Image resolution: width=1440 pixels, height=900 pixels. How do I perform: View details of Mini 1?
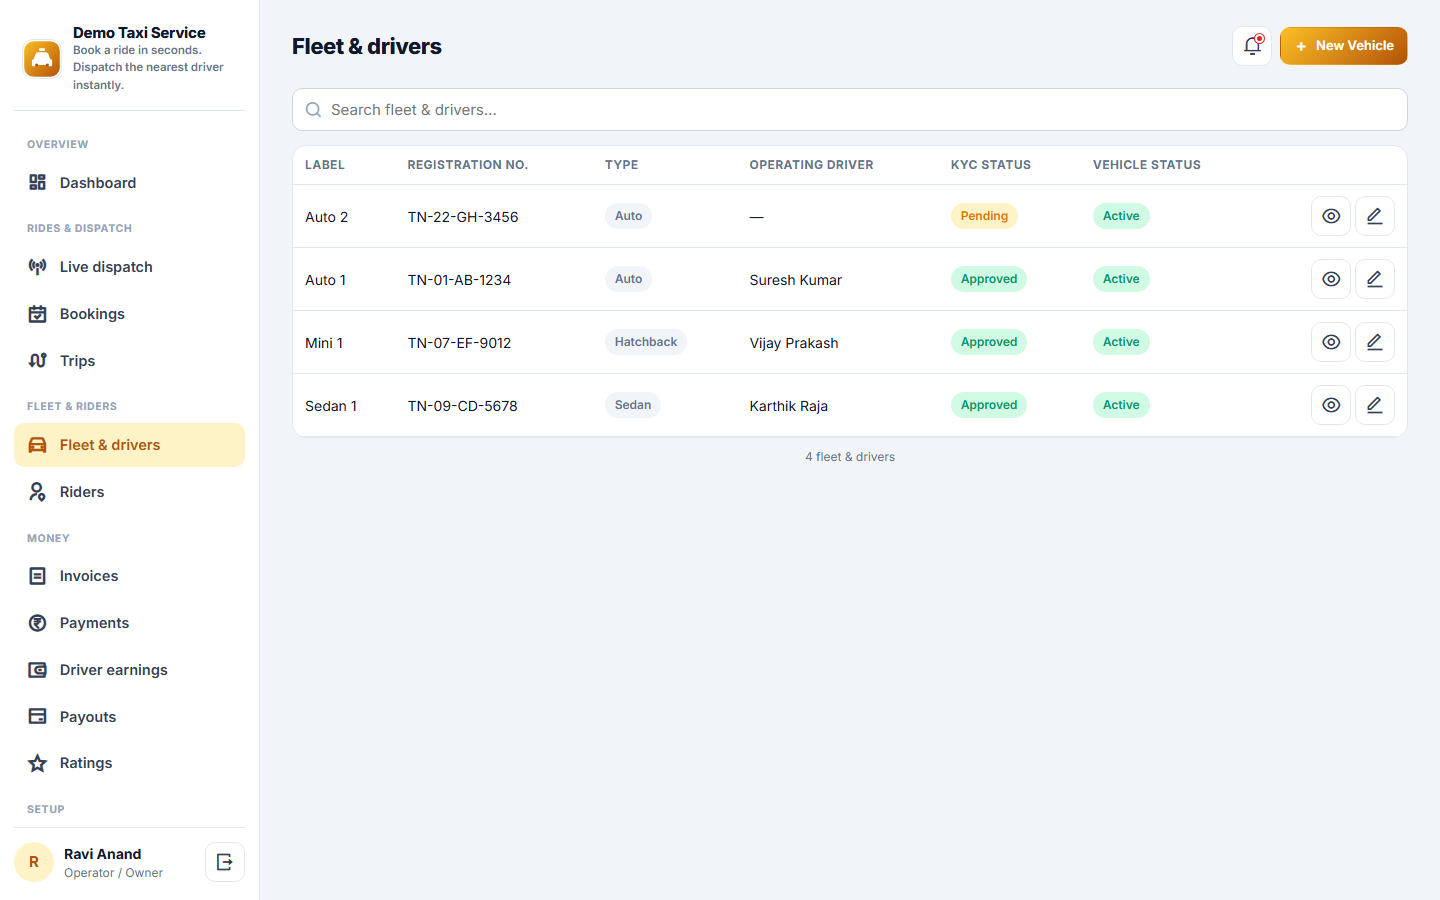(x=1331, y=342)
